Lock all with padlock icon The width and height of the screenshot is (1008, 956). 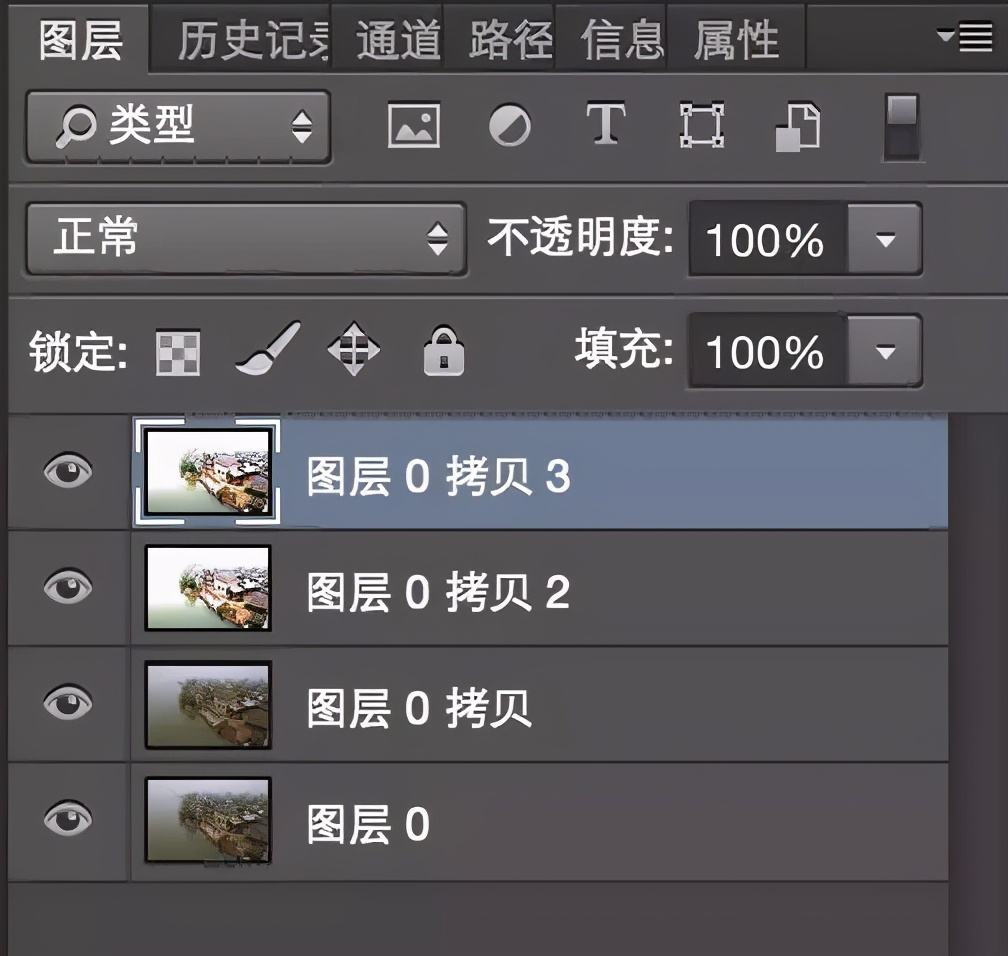click(444, 350)
